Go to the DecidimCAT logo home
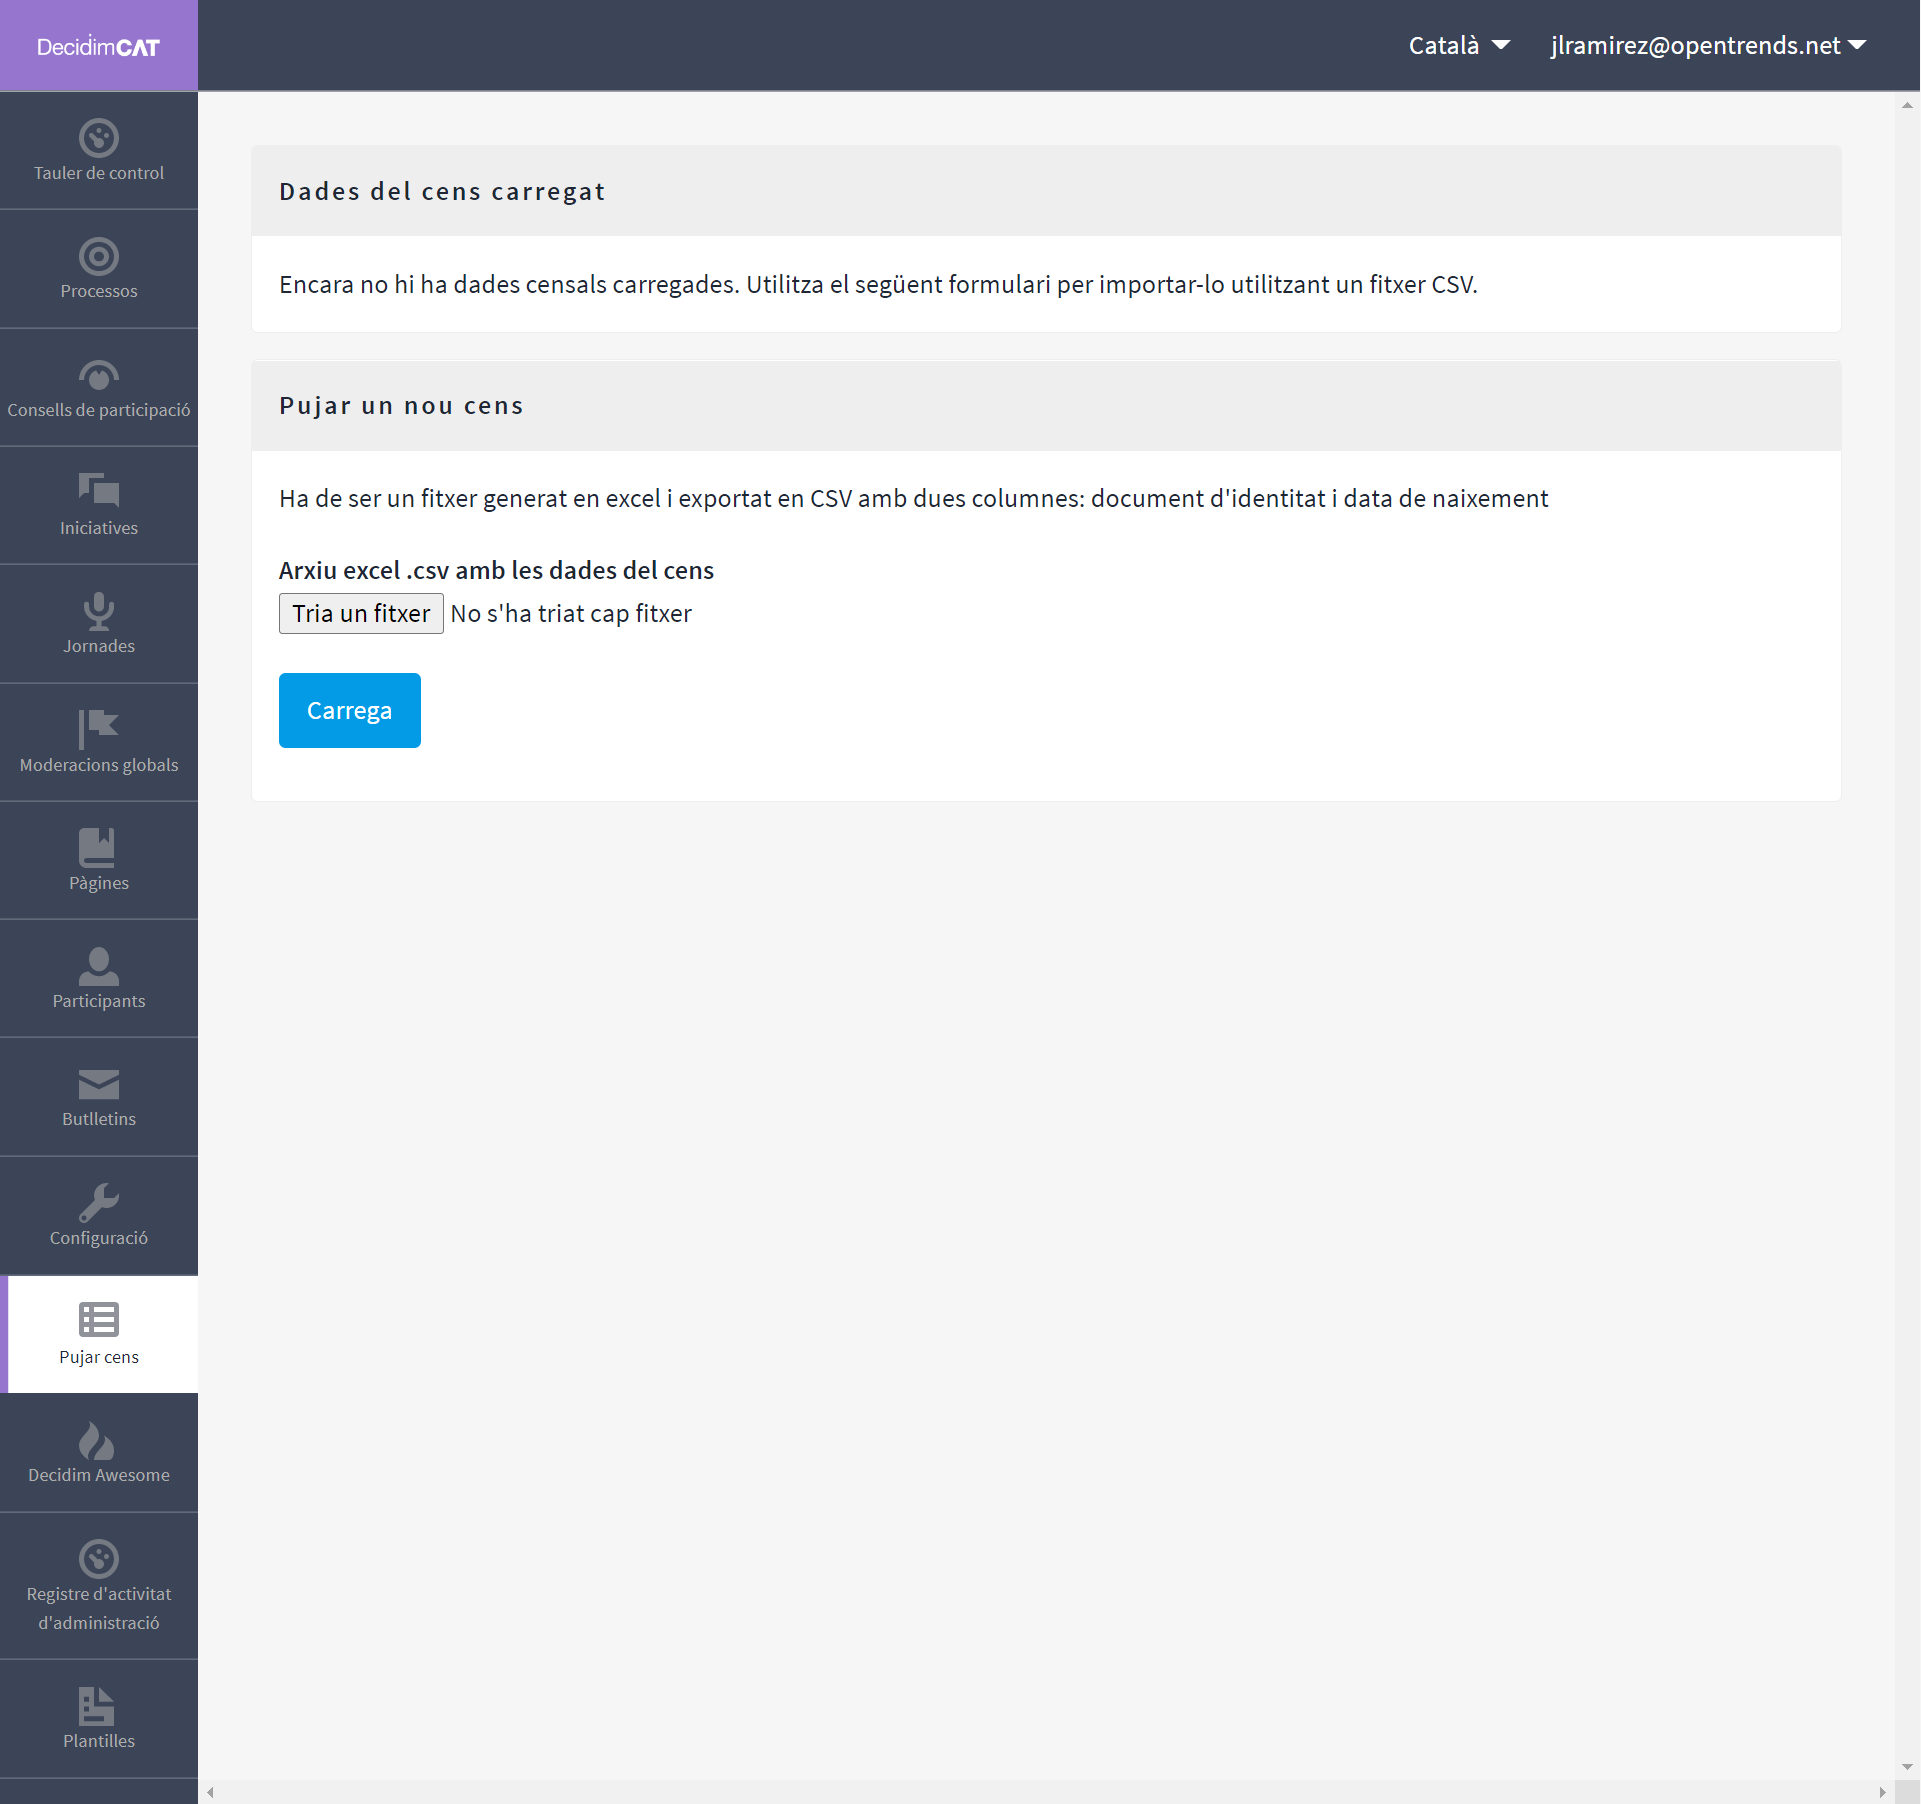Screen dimensions: 1921x1804 (x=98, y=47)
